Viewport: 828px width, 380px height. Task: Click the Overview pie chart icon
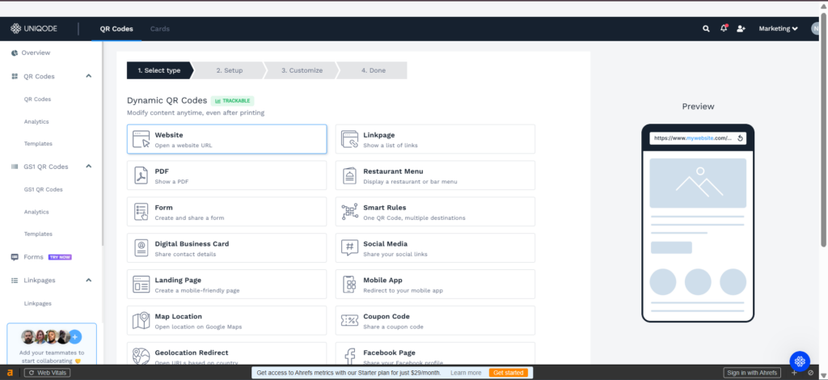pos(14,53)
